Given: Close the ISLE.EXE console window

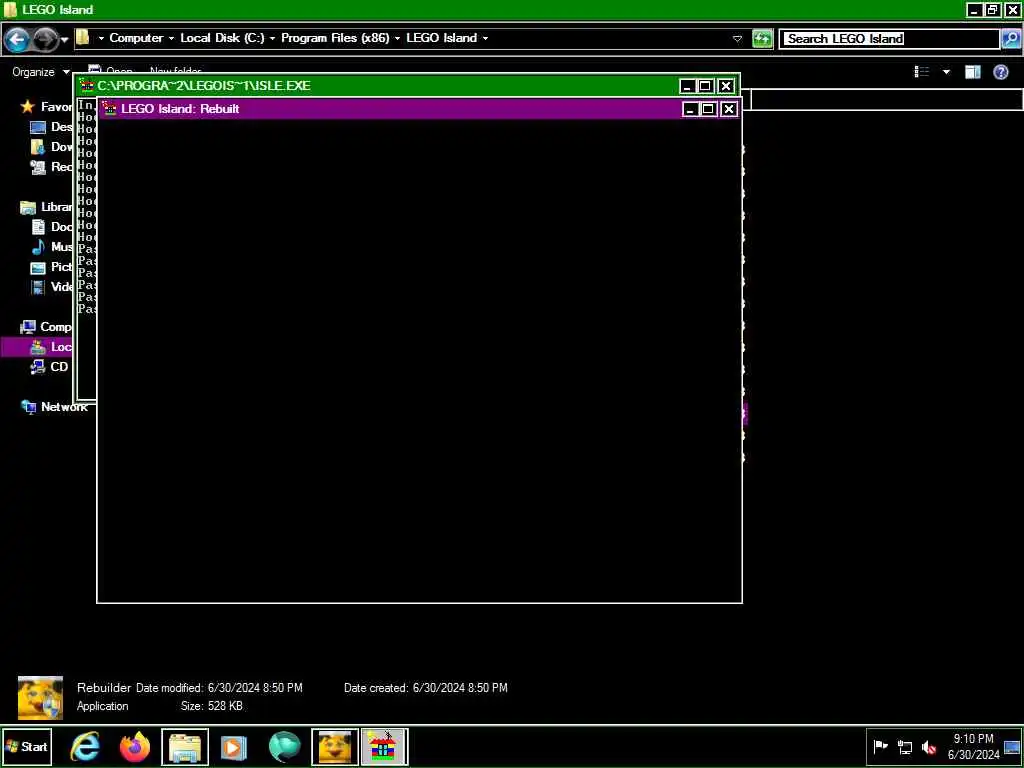Looking at the screenshot, I should point(726,86).
